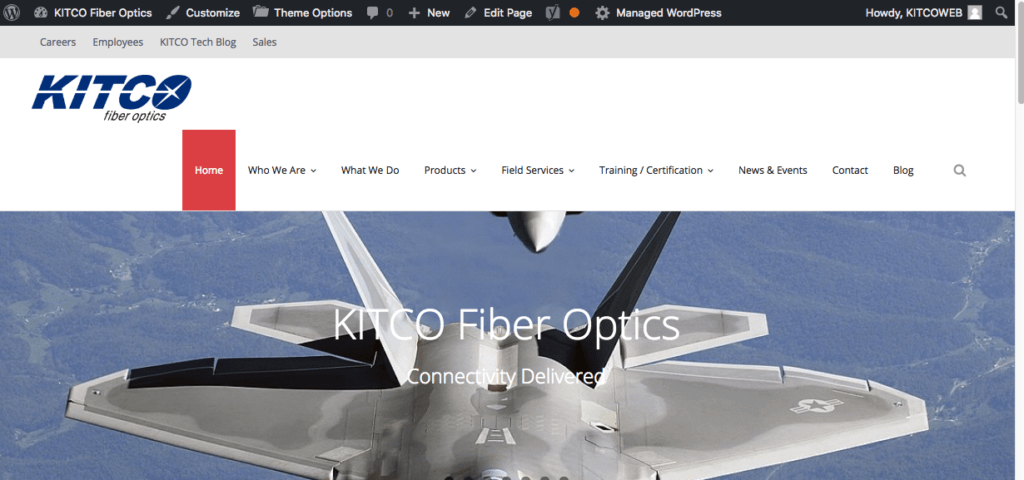Open Theme Options in the admin bar
This screenshot has height=480, width=1024.
[302, 12]
